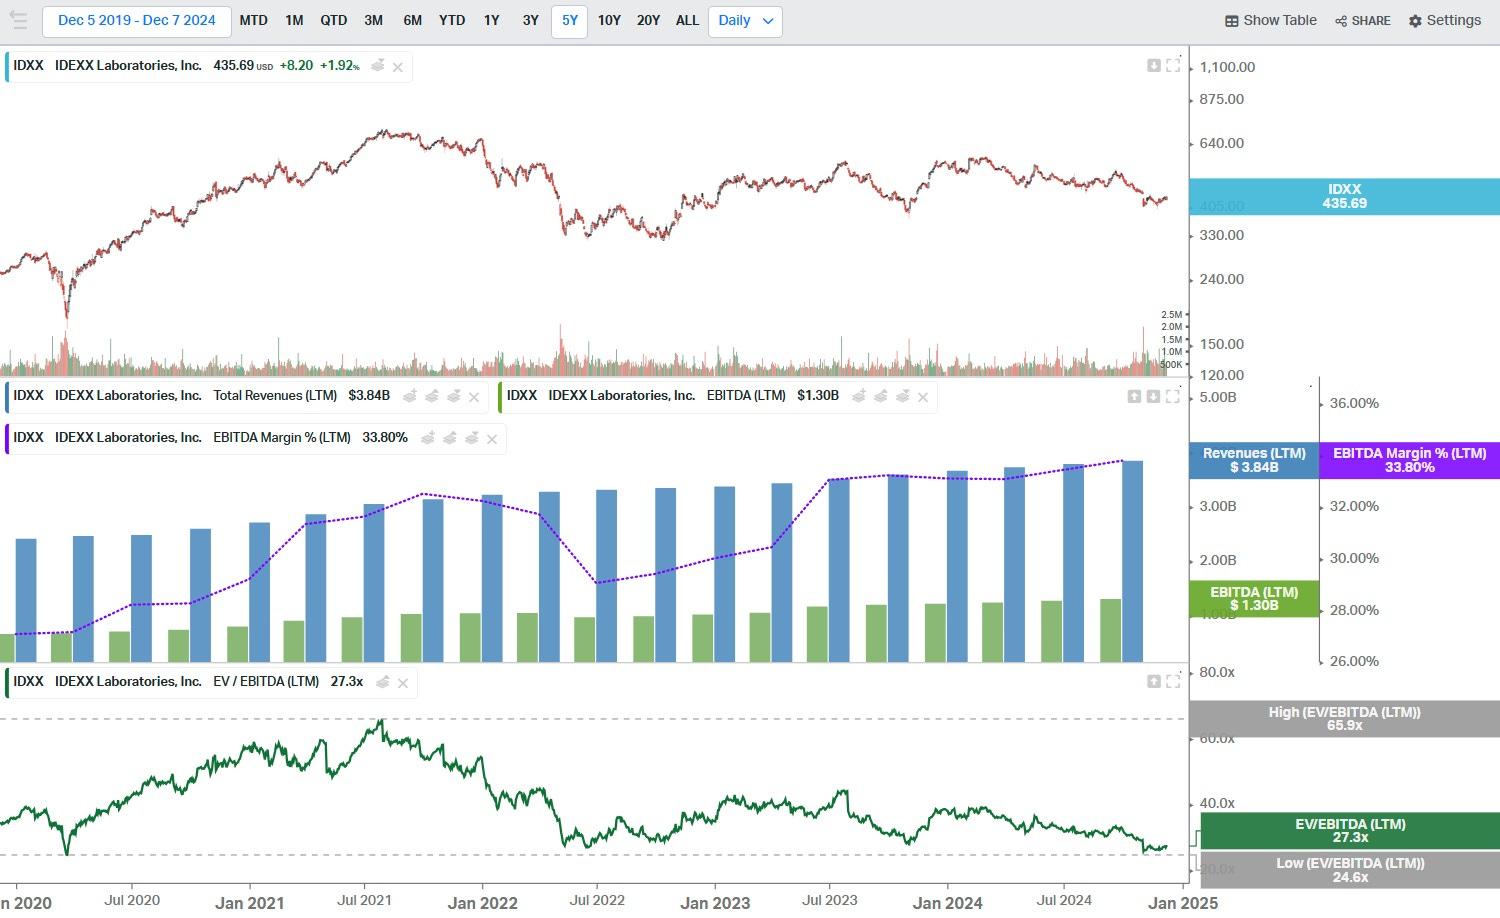1500x918 pixels.
Task: Open the Daily interval dropdown
Action: coord(745,20)
